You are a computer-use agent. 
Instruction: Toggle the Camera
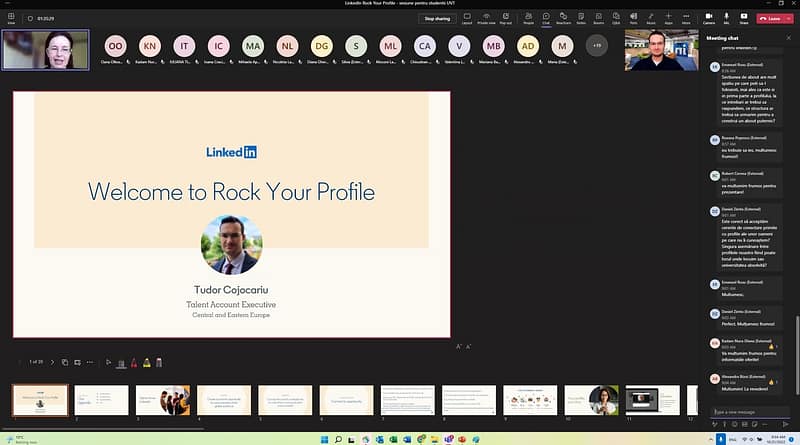point(709,18)
